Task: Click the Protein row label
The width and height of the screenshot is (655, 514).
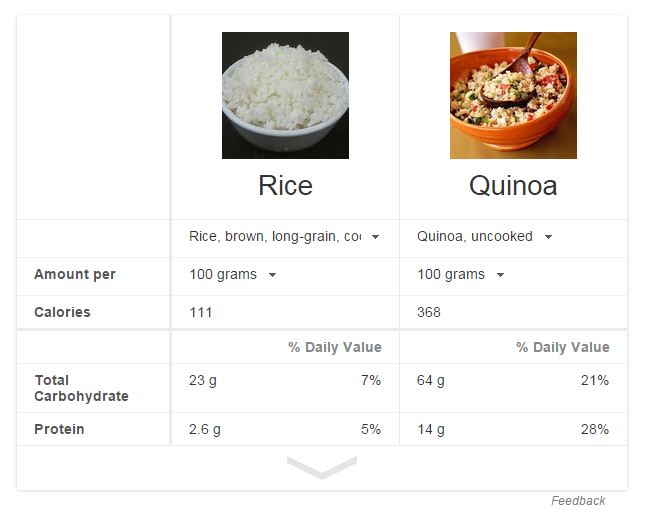Action: tap(59, 429)
